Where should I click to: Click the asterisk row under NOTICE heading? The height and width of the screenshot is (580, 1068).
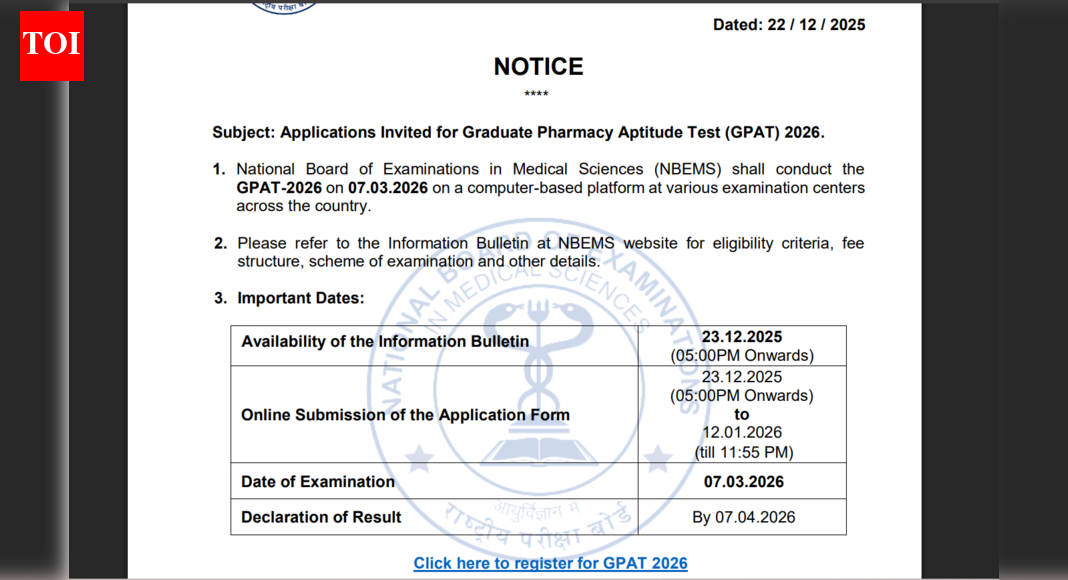click(x=538, y=92)
